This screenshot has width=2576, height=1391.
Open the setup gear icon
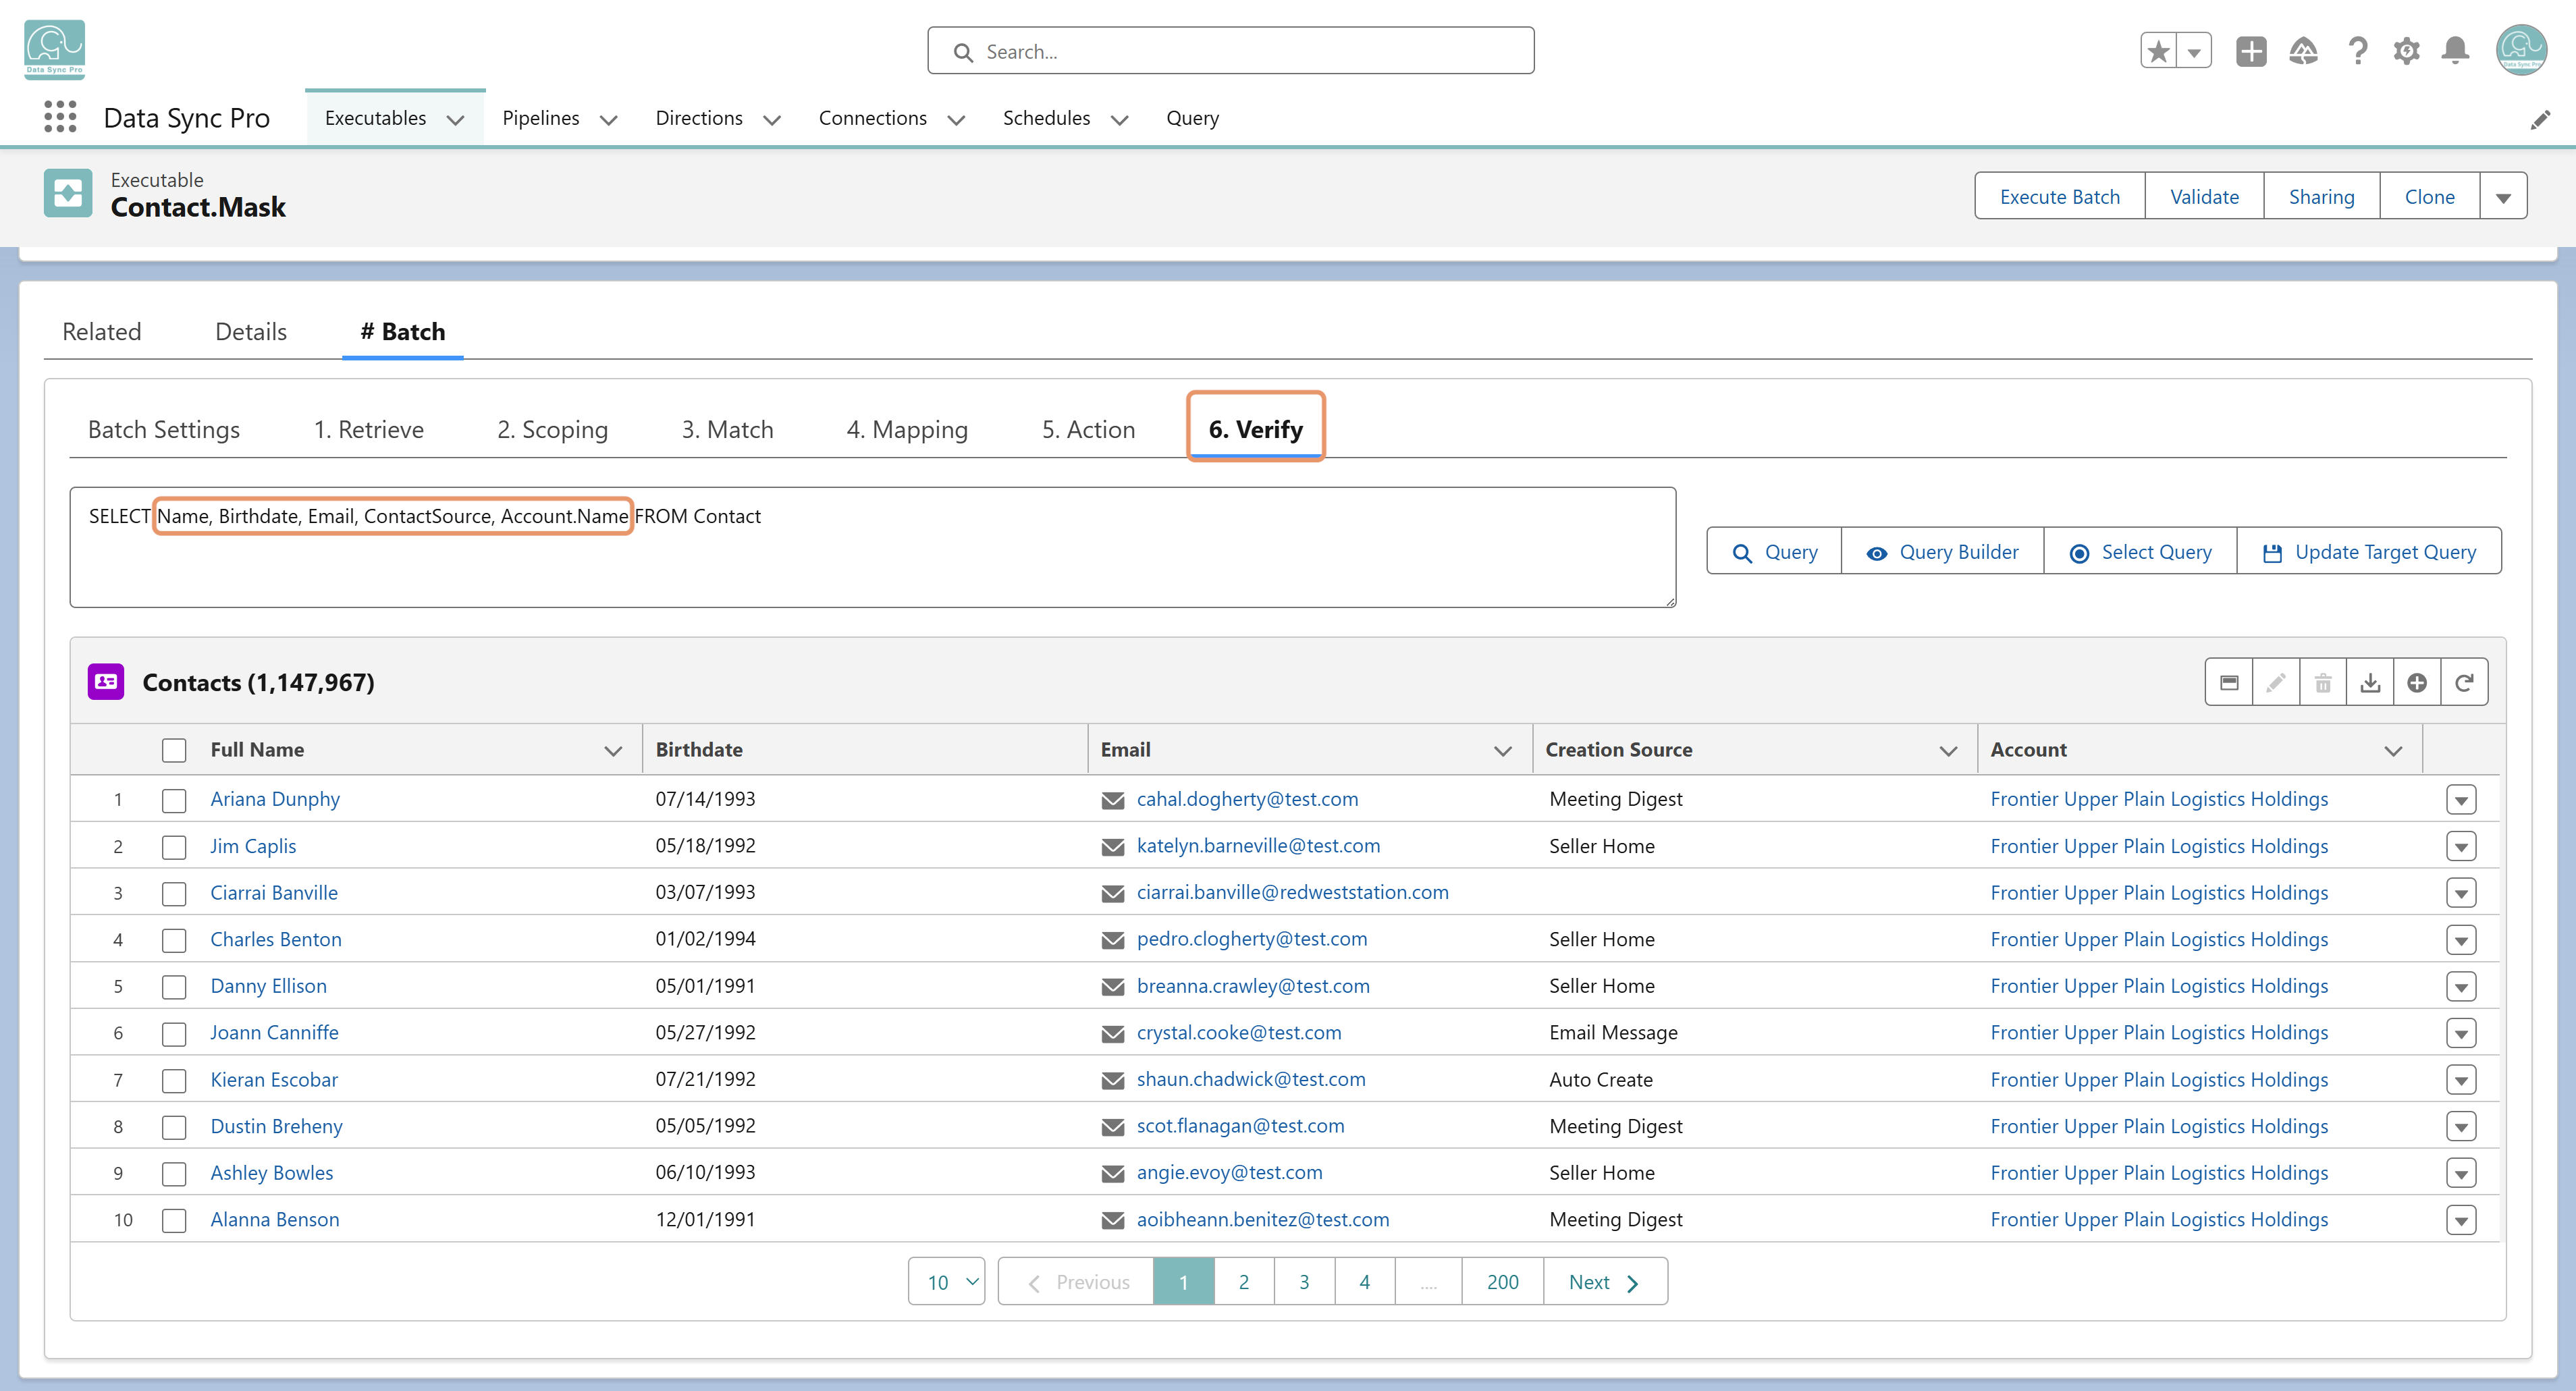coord(2407,51)
